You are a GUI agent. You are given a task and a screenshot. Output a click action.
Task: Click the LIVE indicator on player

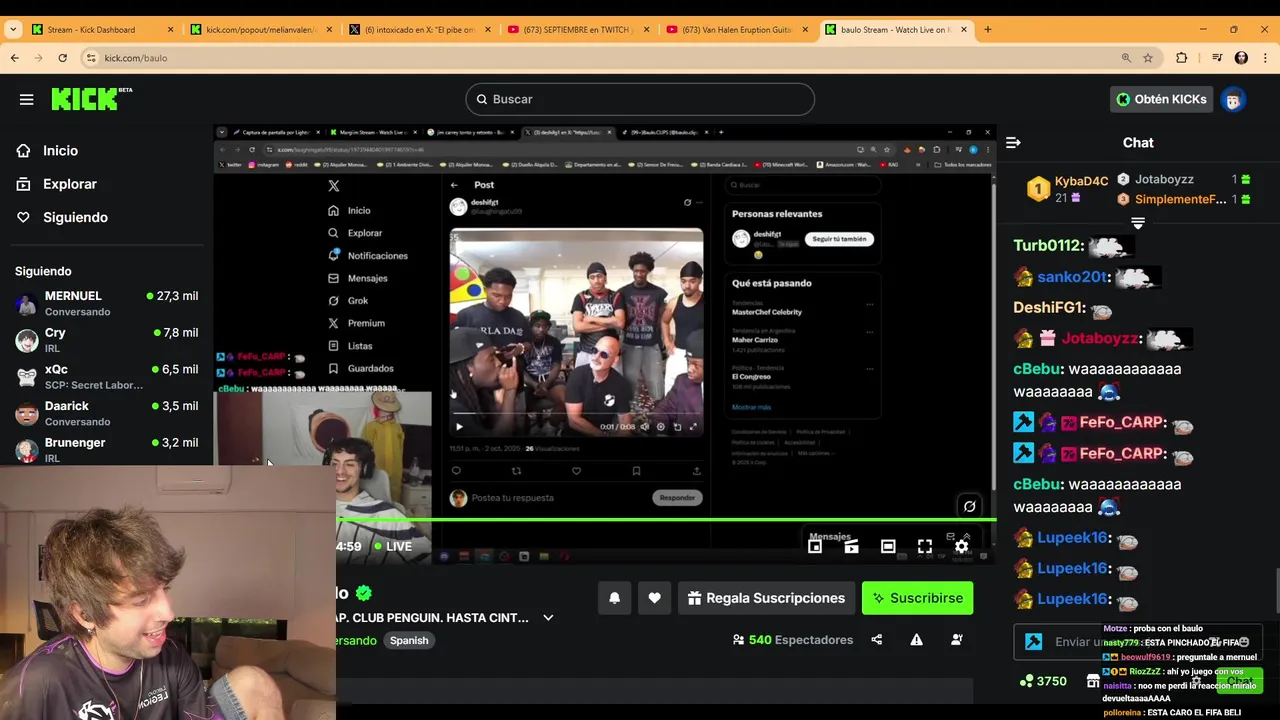point(392,547)
